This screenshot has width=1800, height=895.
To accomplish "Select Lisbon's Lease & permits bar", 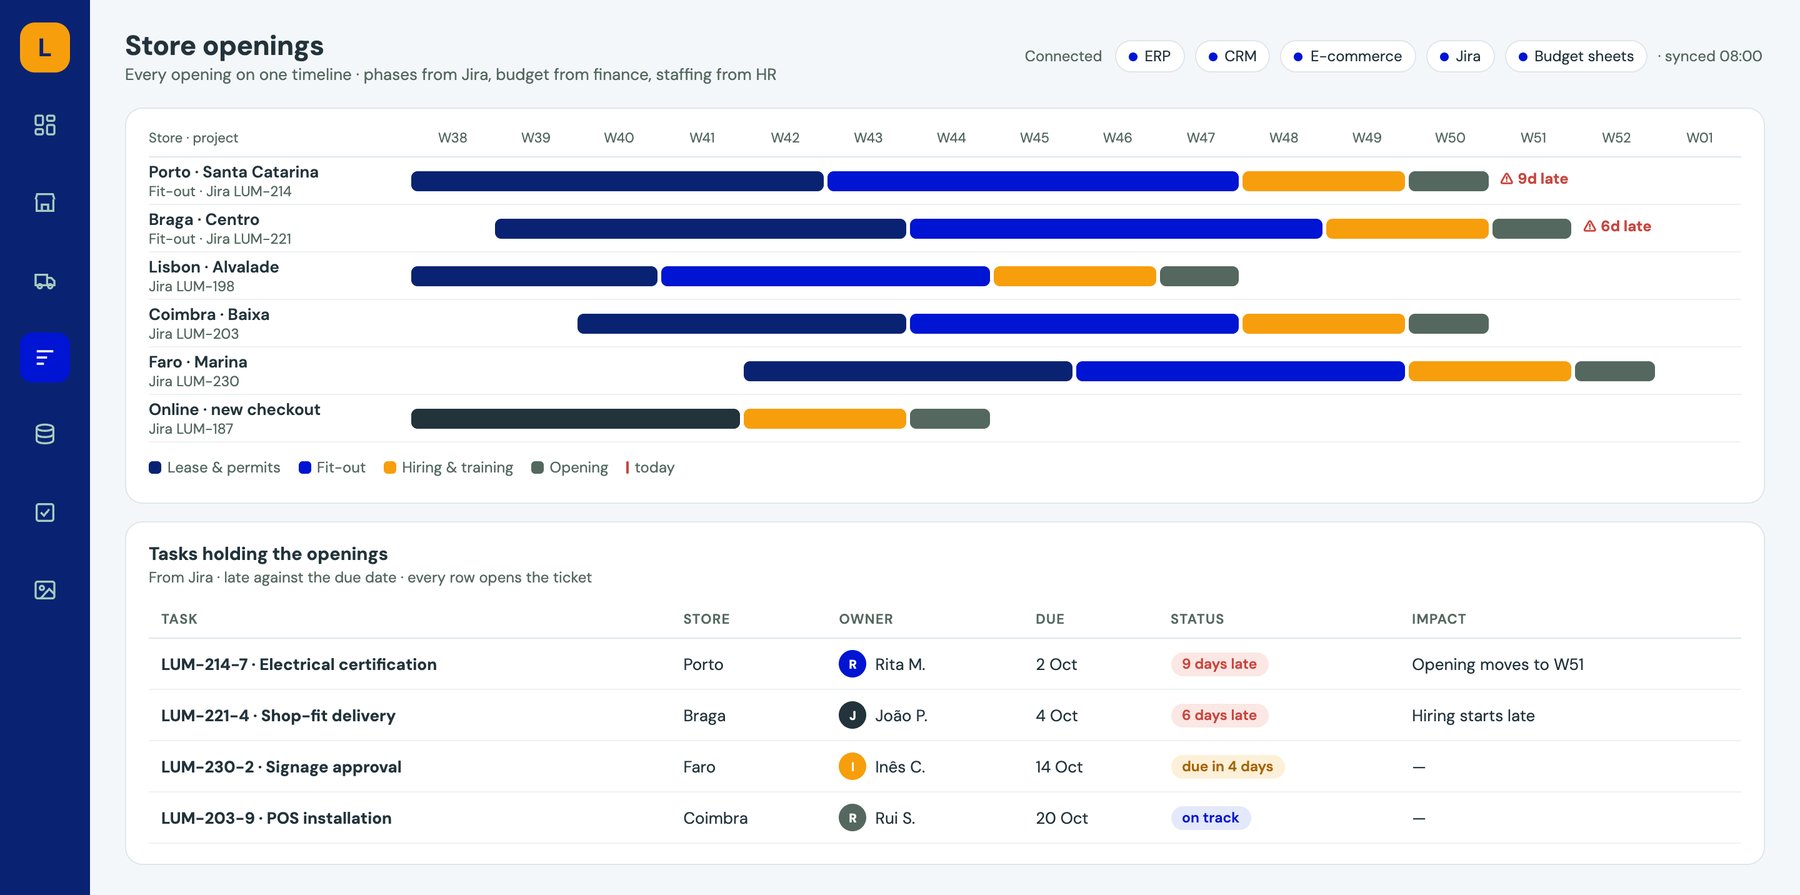I will pos(534,276).
